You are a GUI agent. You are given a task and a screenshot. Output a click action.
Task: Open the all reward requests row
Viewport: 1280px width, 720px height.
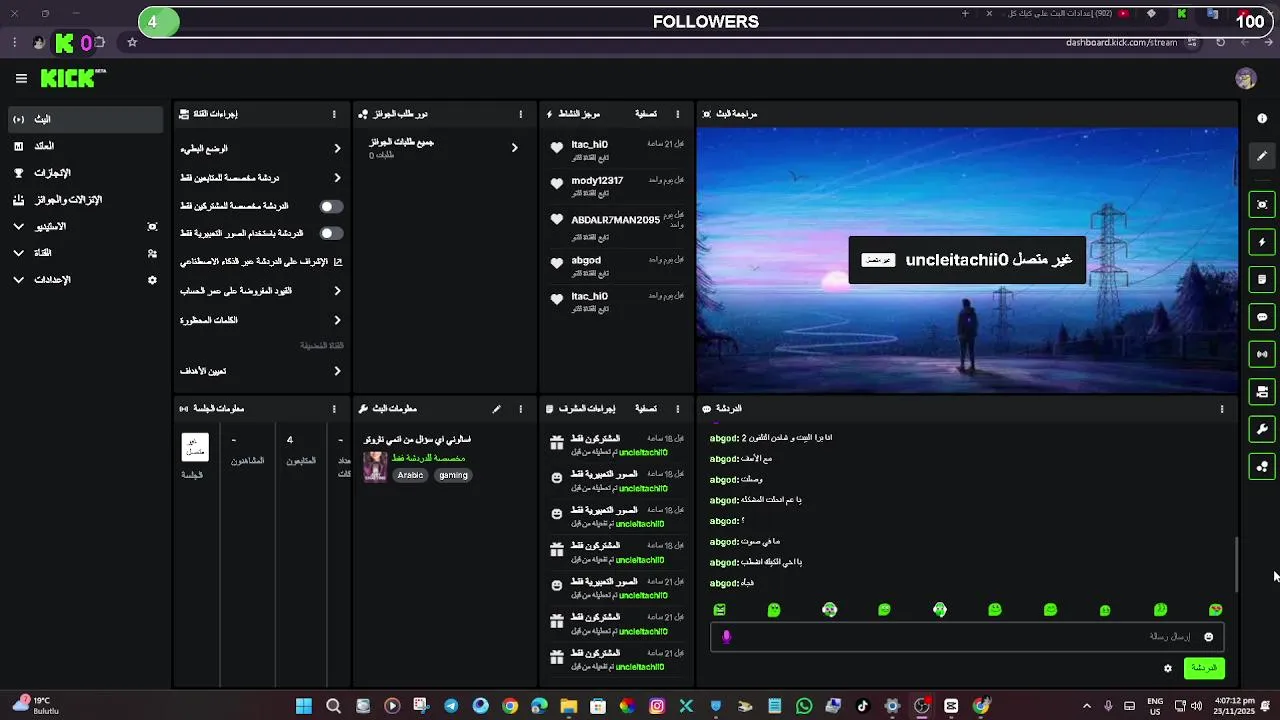tap(444, 148)
